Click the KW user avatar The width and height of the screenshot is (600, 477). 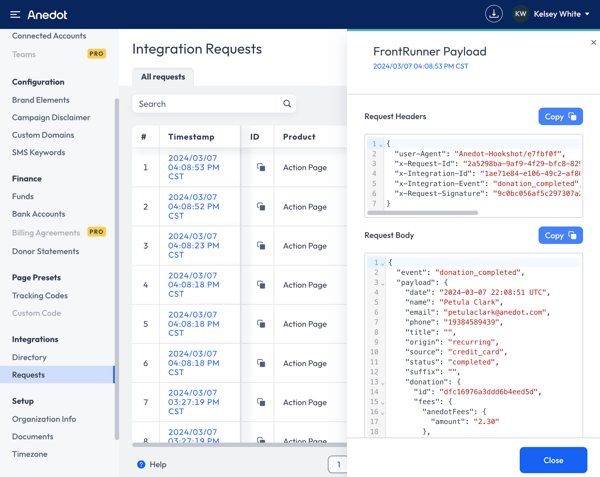[x=520, y=14]
